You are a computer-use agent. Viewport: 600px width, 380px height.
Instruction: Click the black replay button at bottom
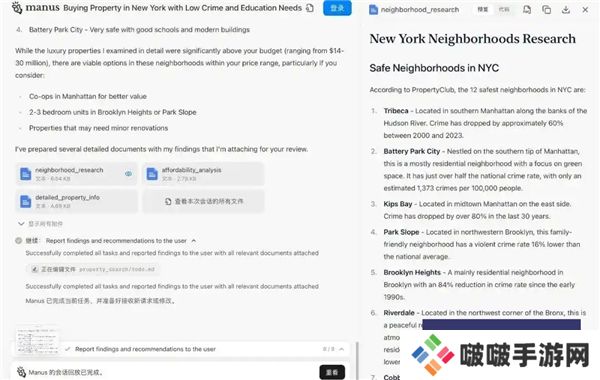332,372
